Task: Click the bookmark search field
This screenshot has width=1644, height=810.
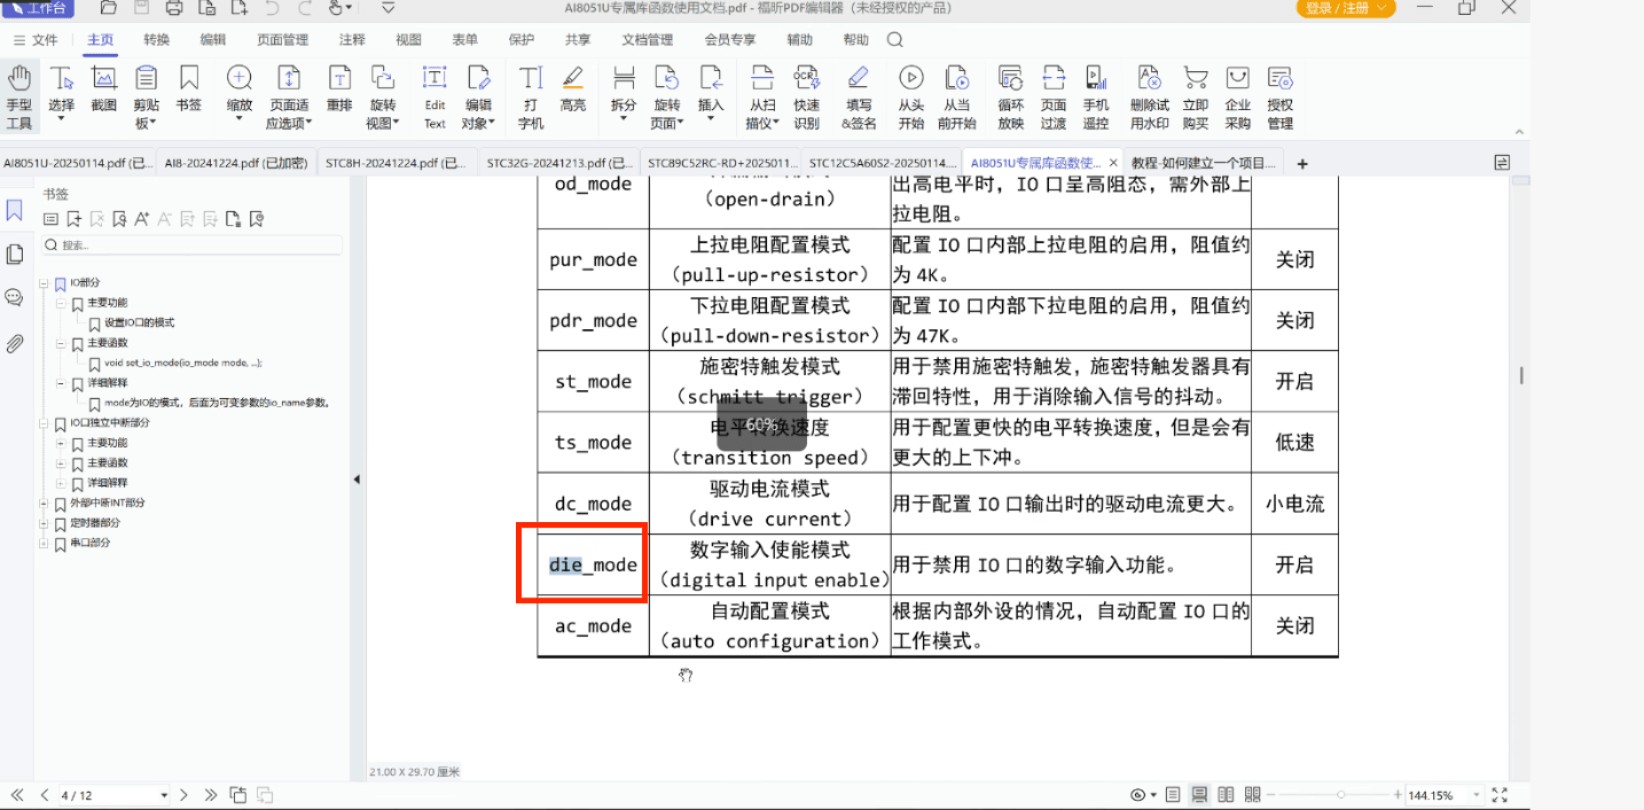Action: 195,245
